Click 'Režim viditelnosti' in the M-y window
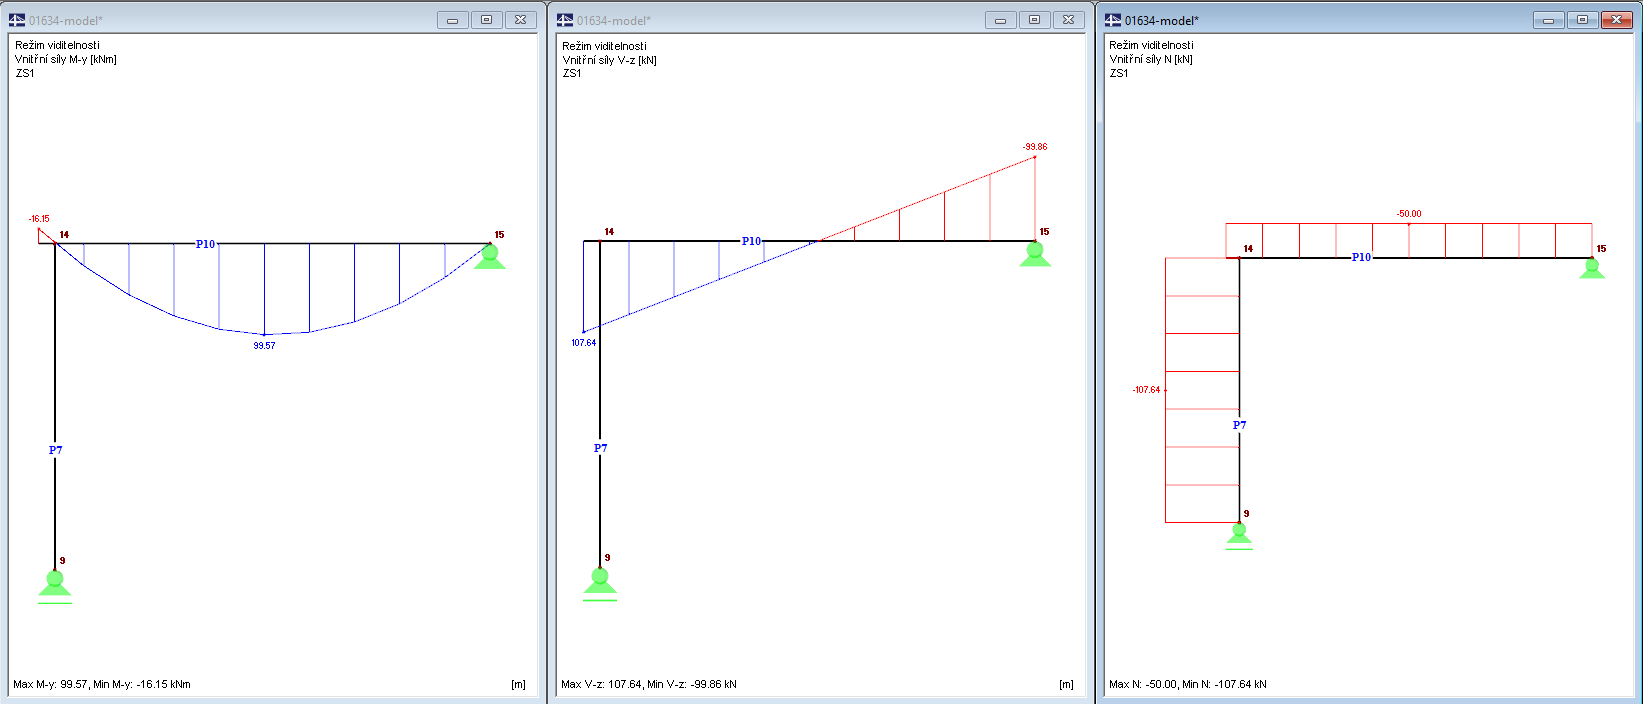1643x704 pixels. tap(57, 45)
